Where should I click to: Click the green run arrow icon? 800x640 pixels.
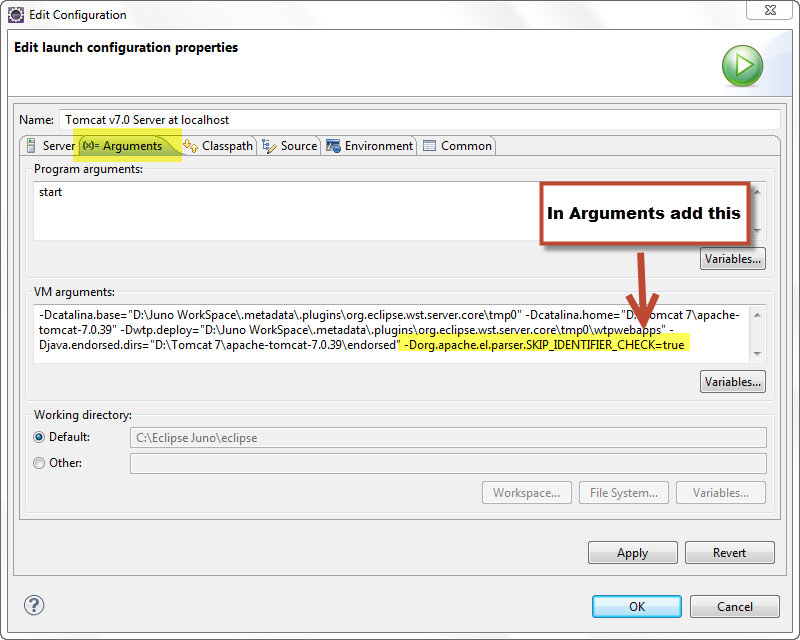coord(742,66)
